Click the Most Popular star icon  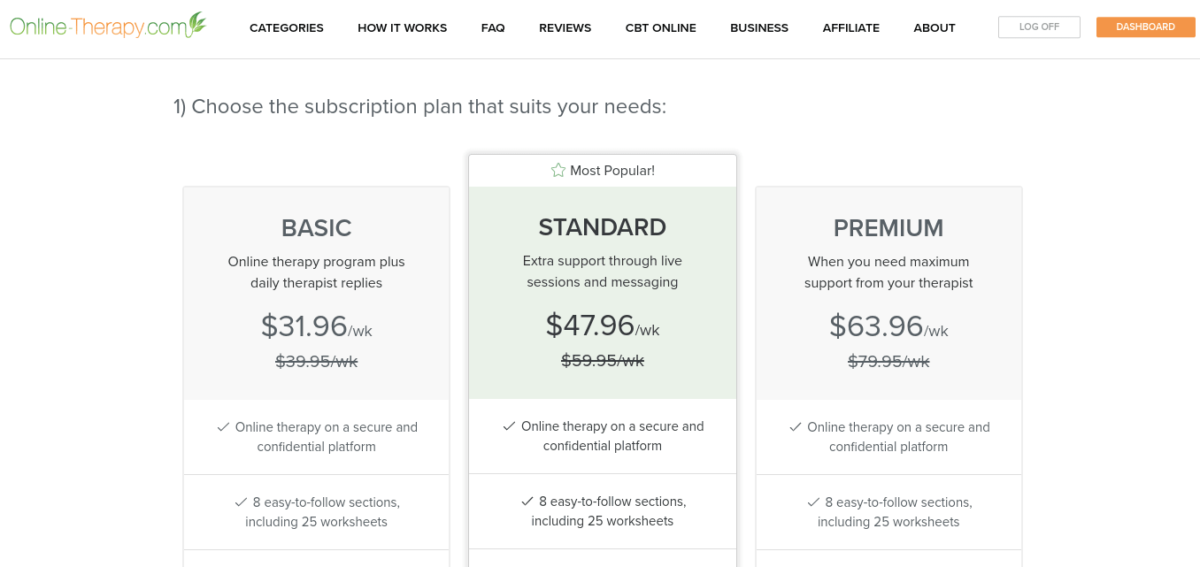point(558,171)
